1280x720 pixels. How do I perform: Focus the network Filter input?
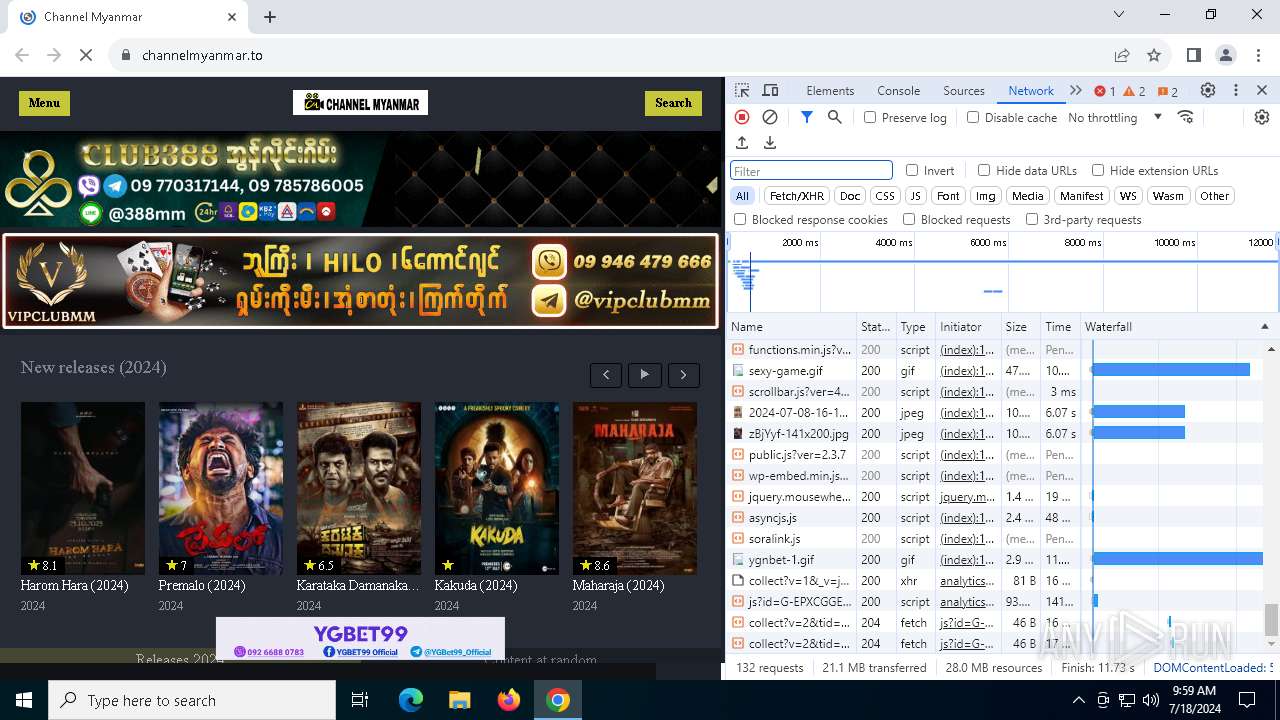tap(811, 171)
